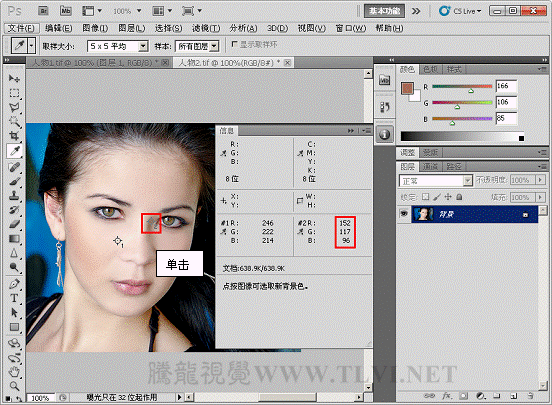Toggle visibility eye of Background layer
Image resolution: width=552 pixels, height=405 pixels.
click(x=404, y=213)
